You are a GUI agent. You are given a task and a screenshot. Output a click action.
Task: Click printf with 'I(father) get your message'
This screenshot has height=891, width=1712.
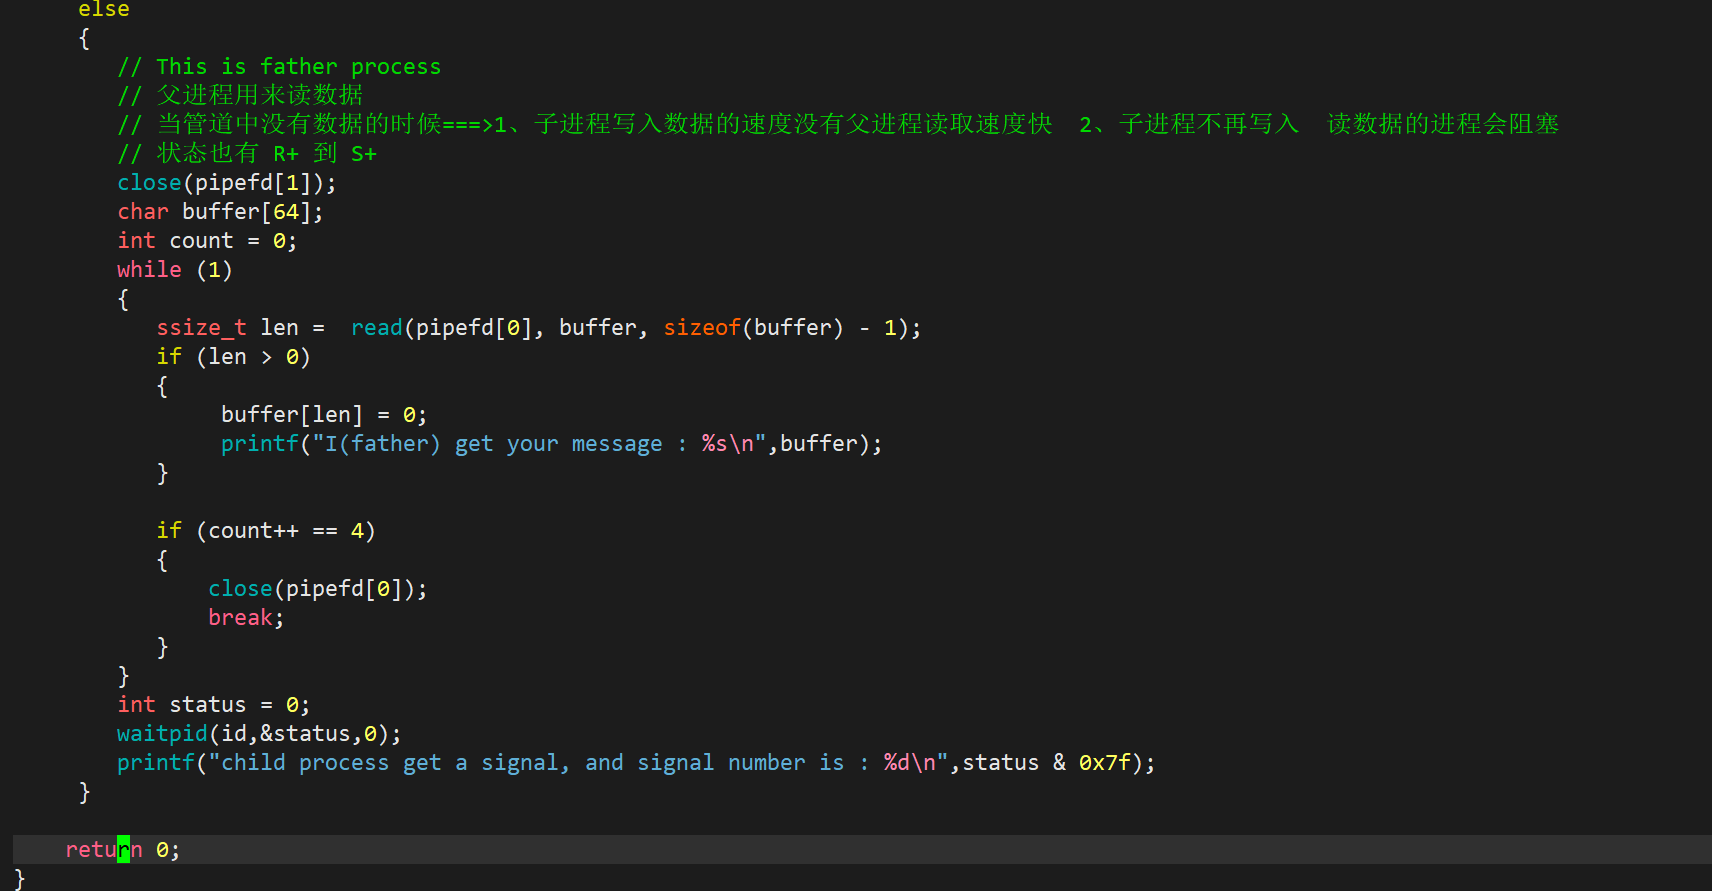[x=552, y=444]
